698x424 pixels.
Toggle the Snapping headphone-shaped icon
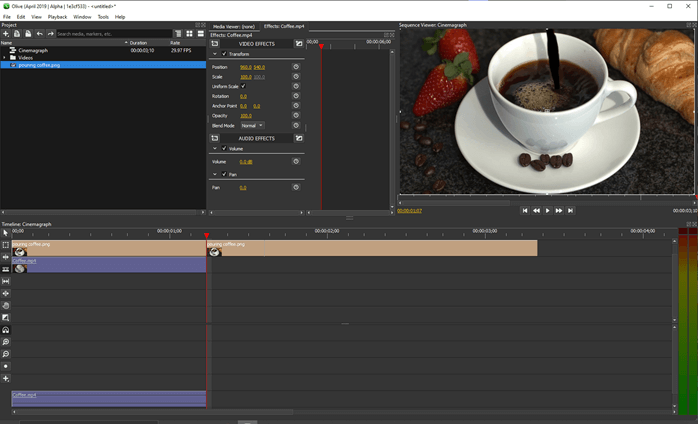pyautogui.click(x=5, y=330)
